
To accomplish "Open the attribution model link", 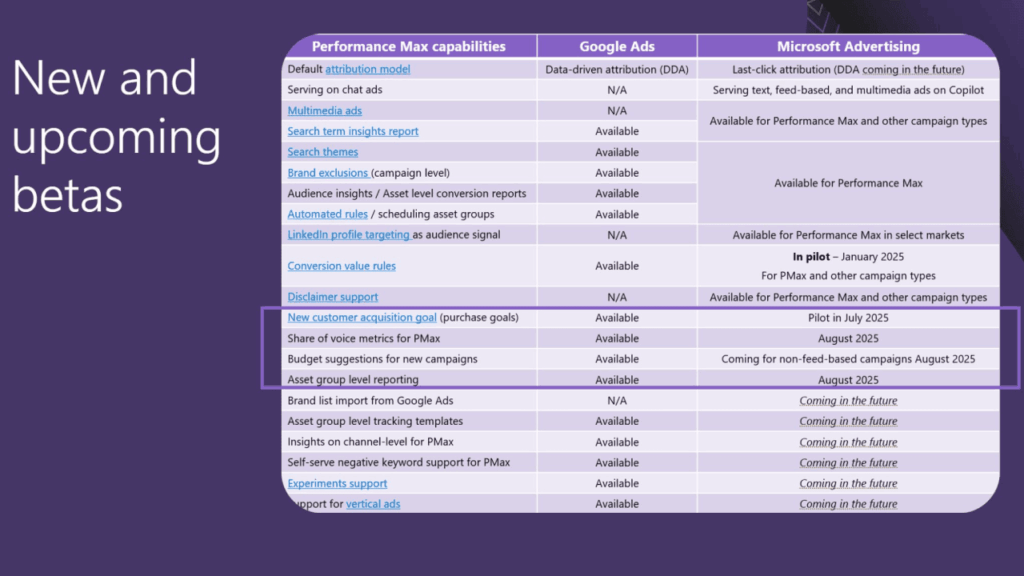I will pos(368,69).
